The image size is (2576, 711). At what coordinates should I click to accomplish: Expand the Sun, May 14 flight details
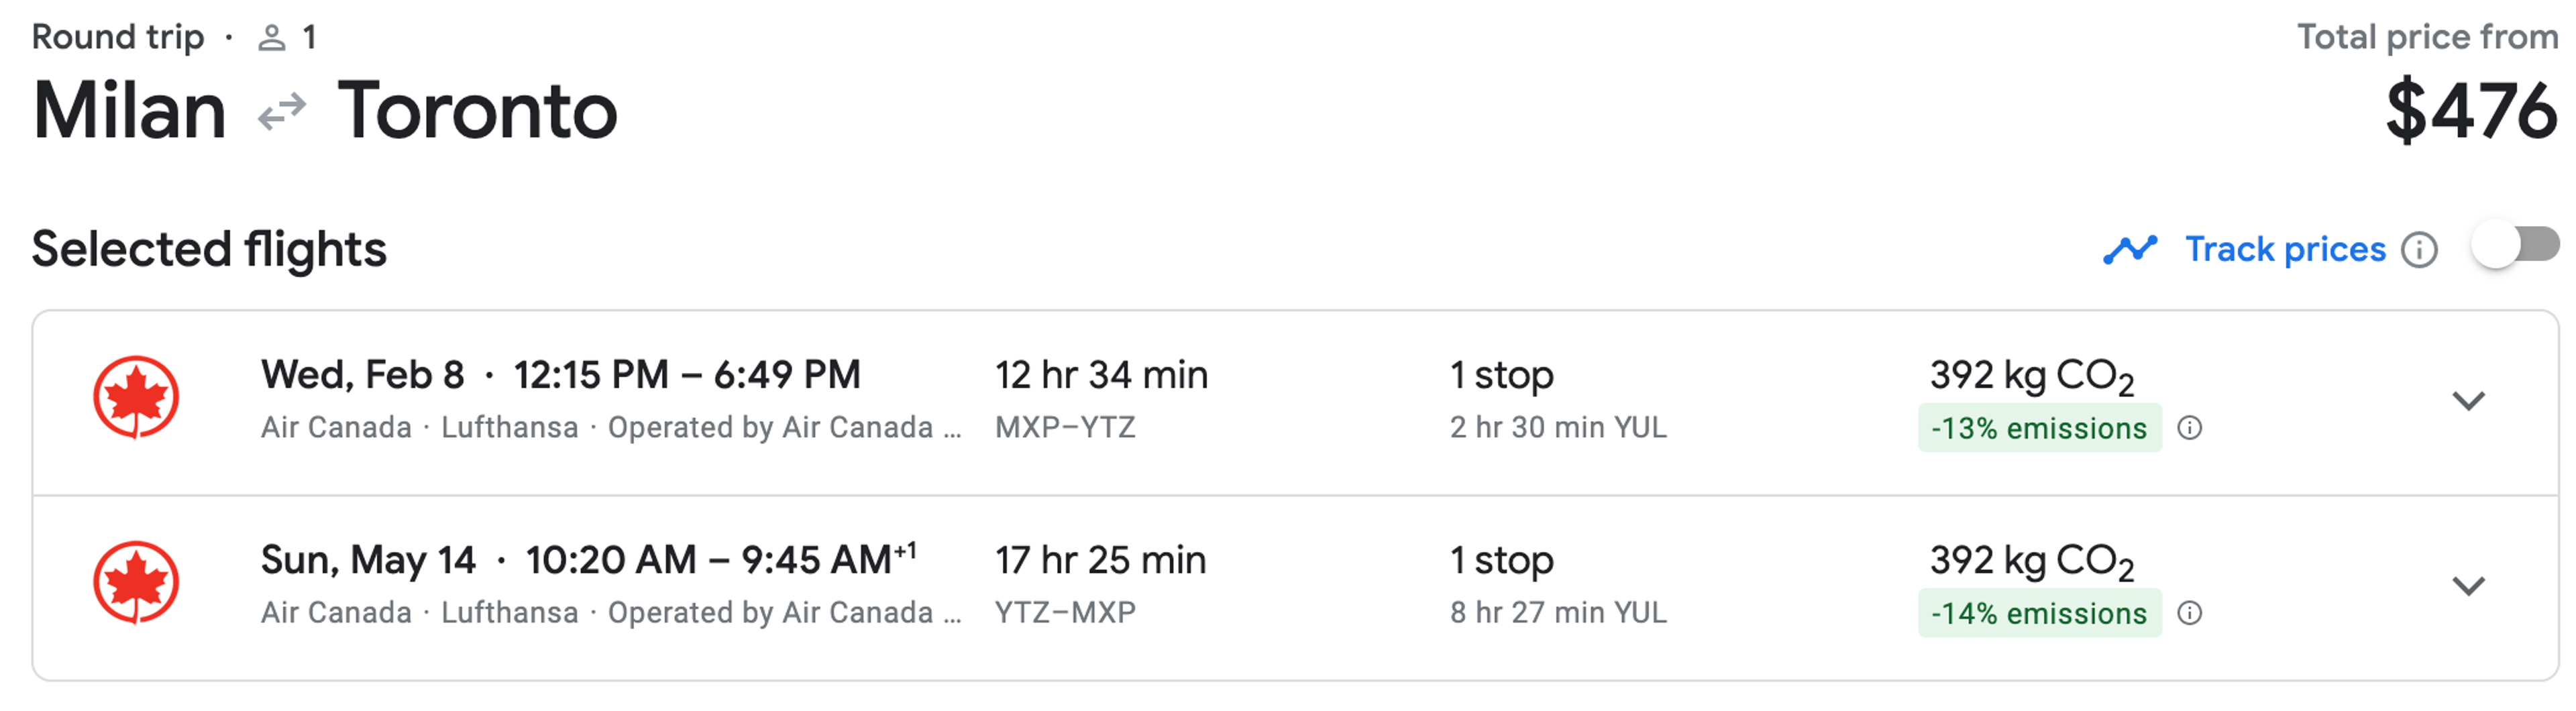coord(2469,586)
